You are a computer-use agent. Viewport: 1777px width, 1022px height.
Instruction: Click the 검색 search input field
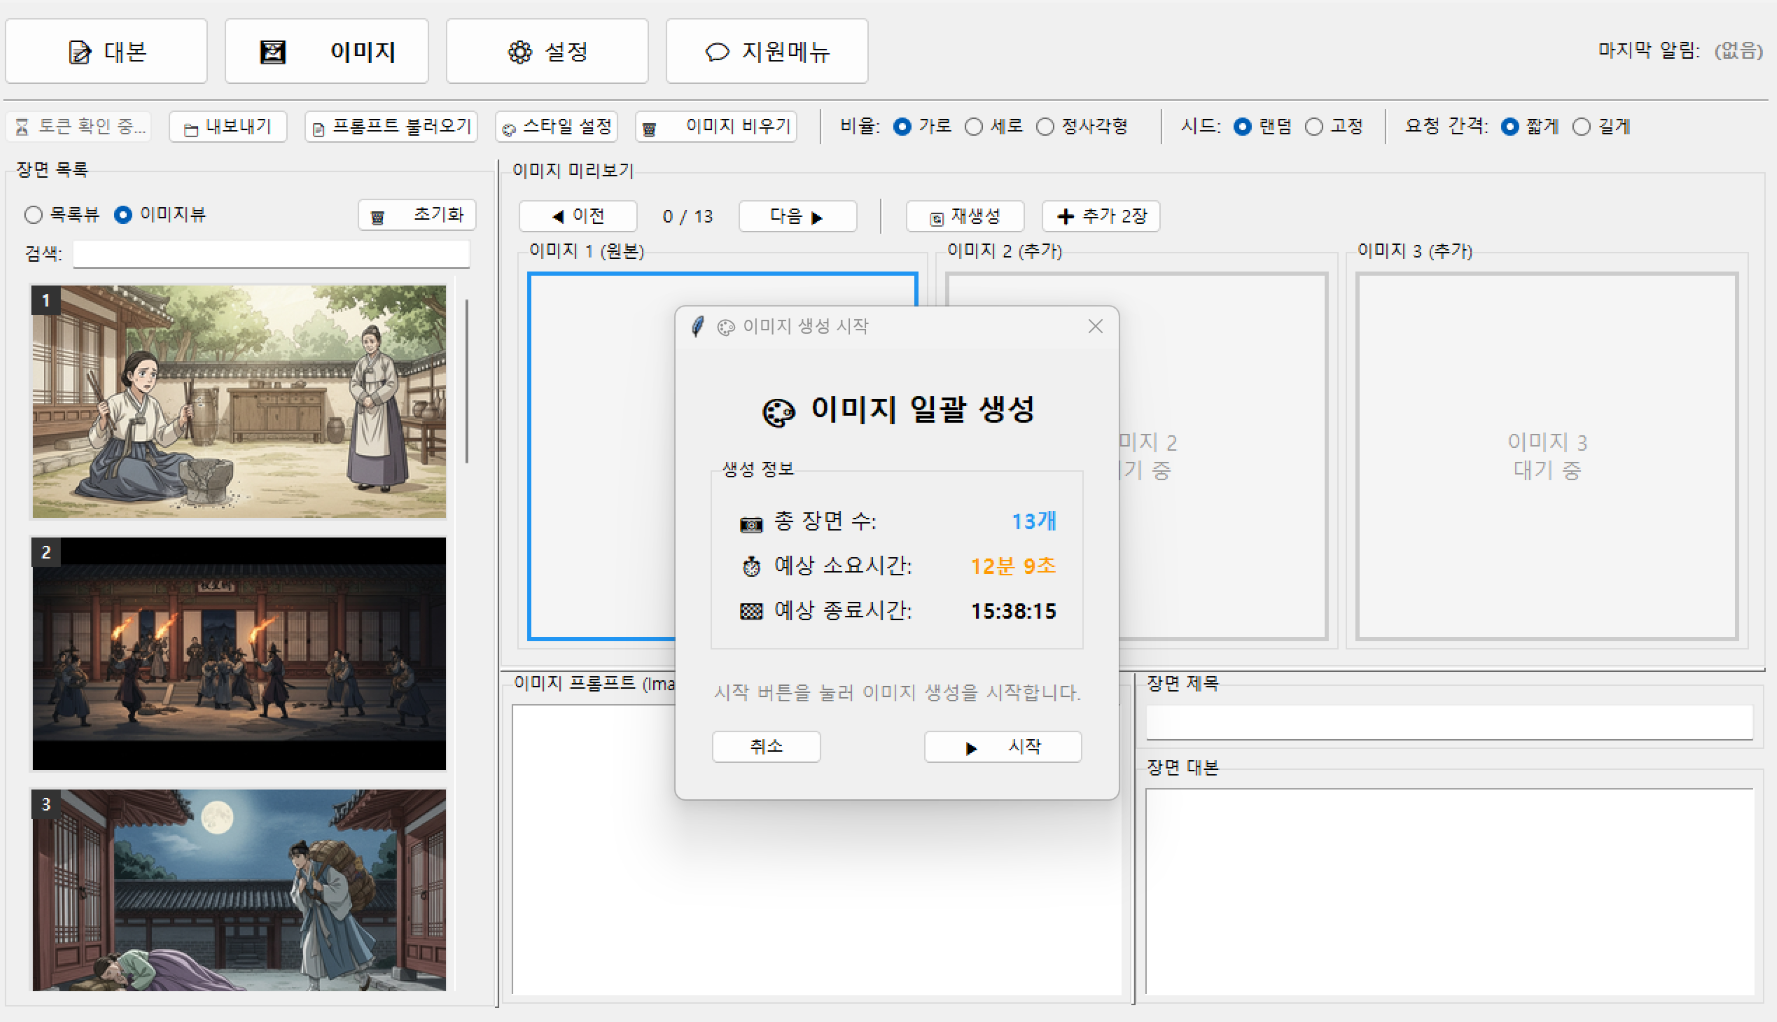tap(271, 254)
